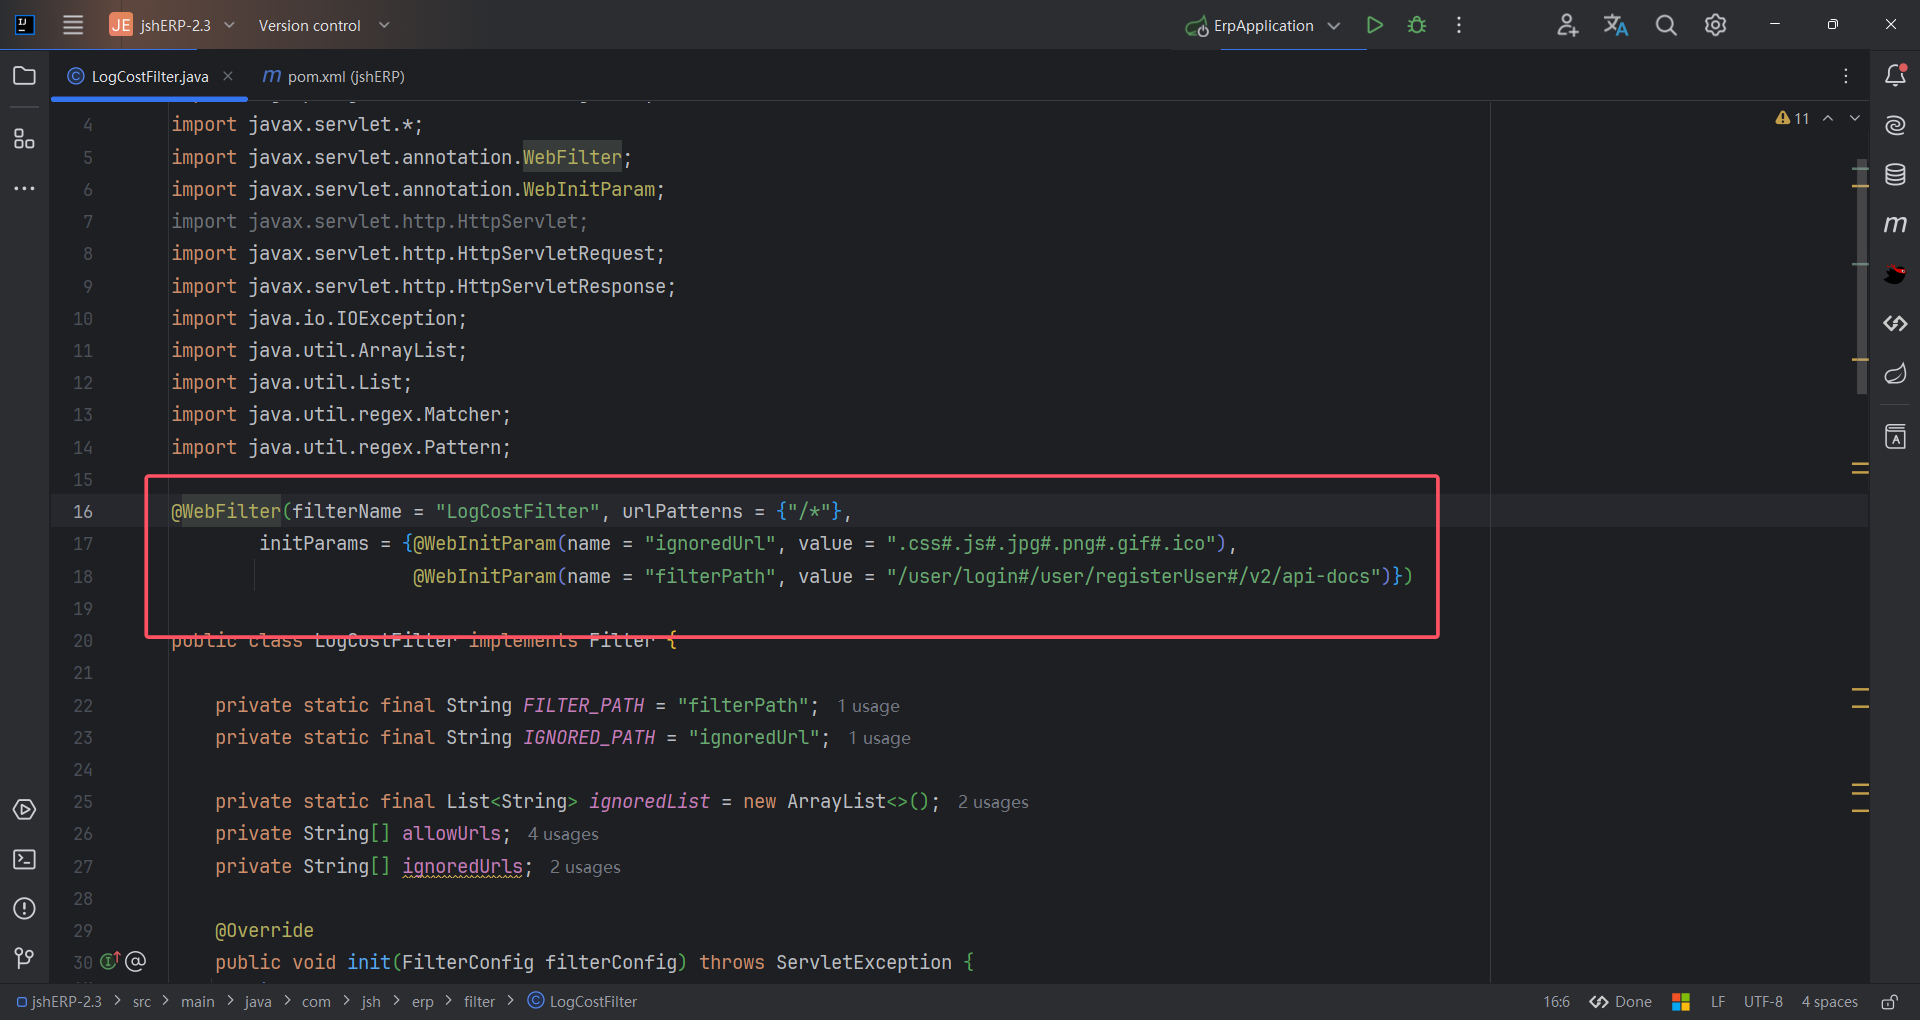Open the editor tabs options menu
This screenshot has height=1020, width=1920.
(1846, 76)
